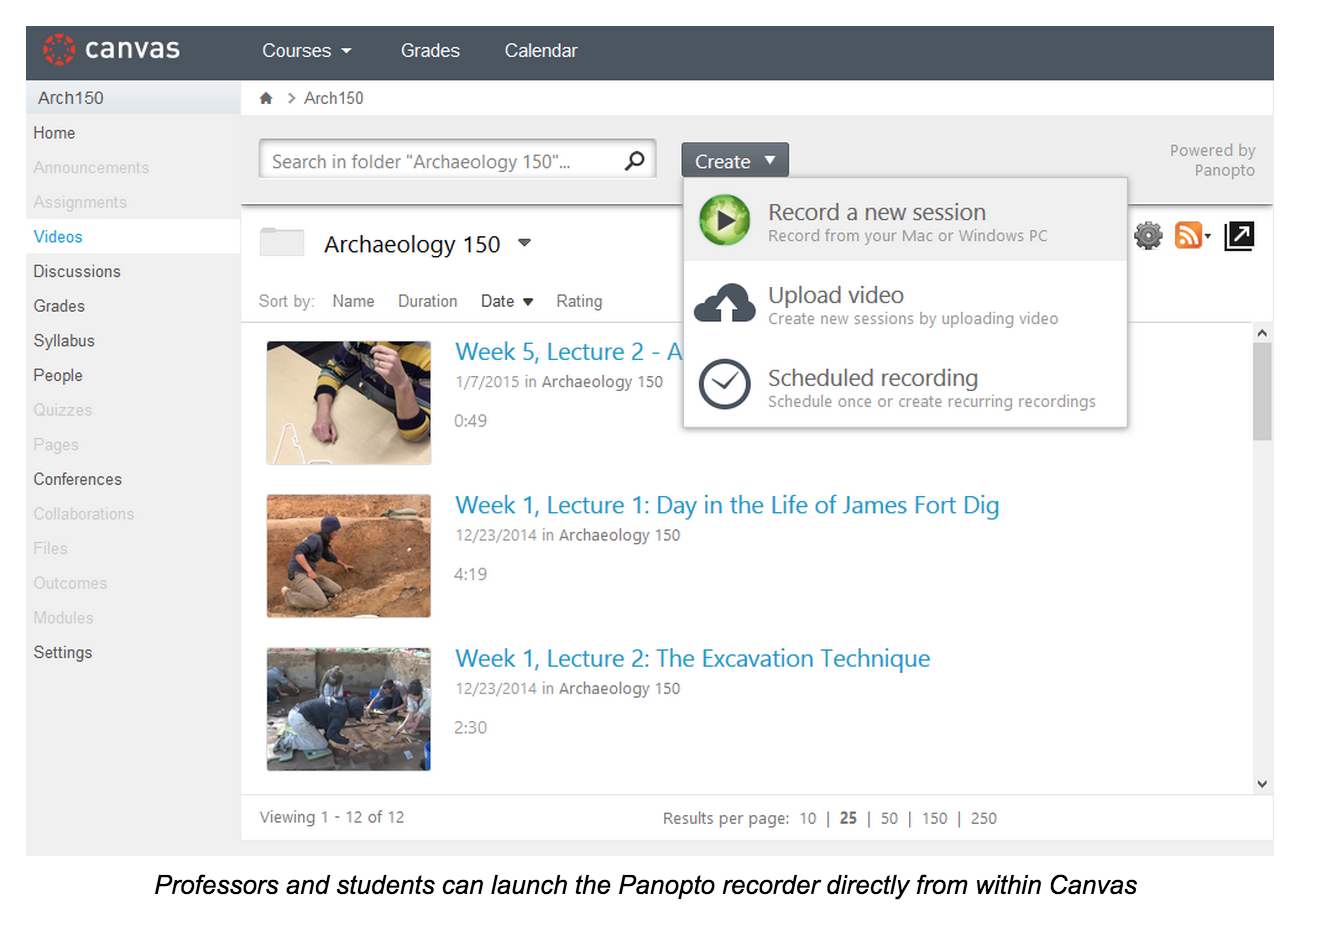This screenshot has height=930, width=1324.
Task: Click the vertical scrollbar thumb
Action: 1262,391
